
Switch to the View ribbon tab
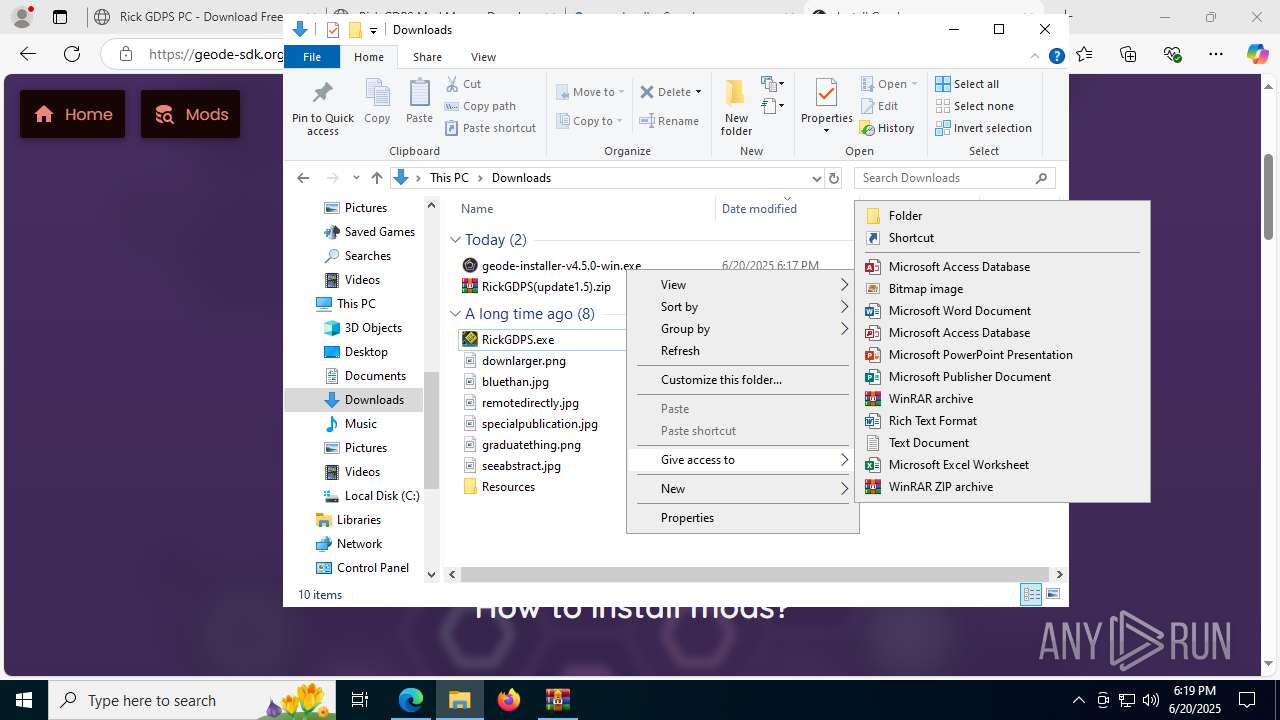coord(483,57)
